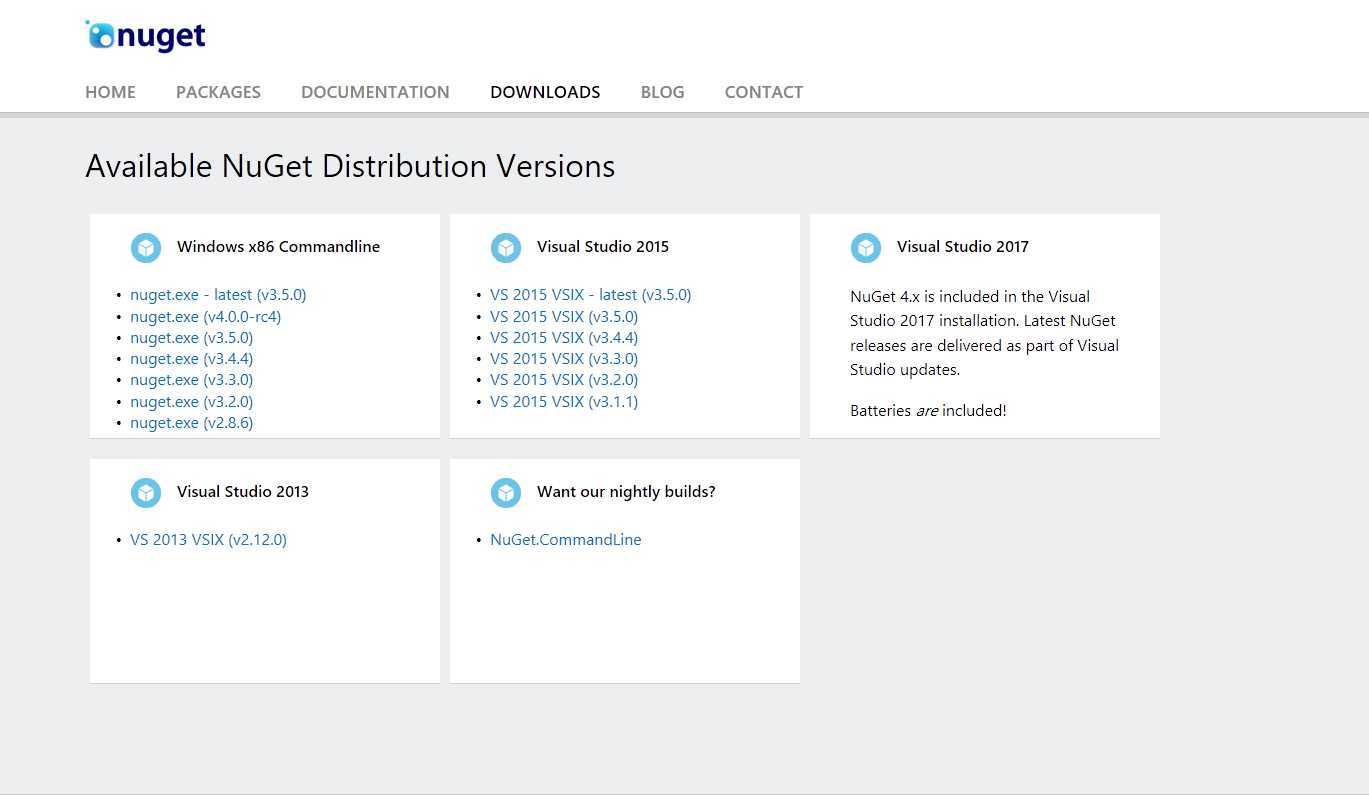Select the DOWNLOADS nav item
The image size is (1369, 796).
pos(545,92)
